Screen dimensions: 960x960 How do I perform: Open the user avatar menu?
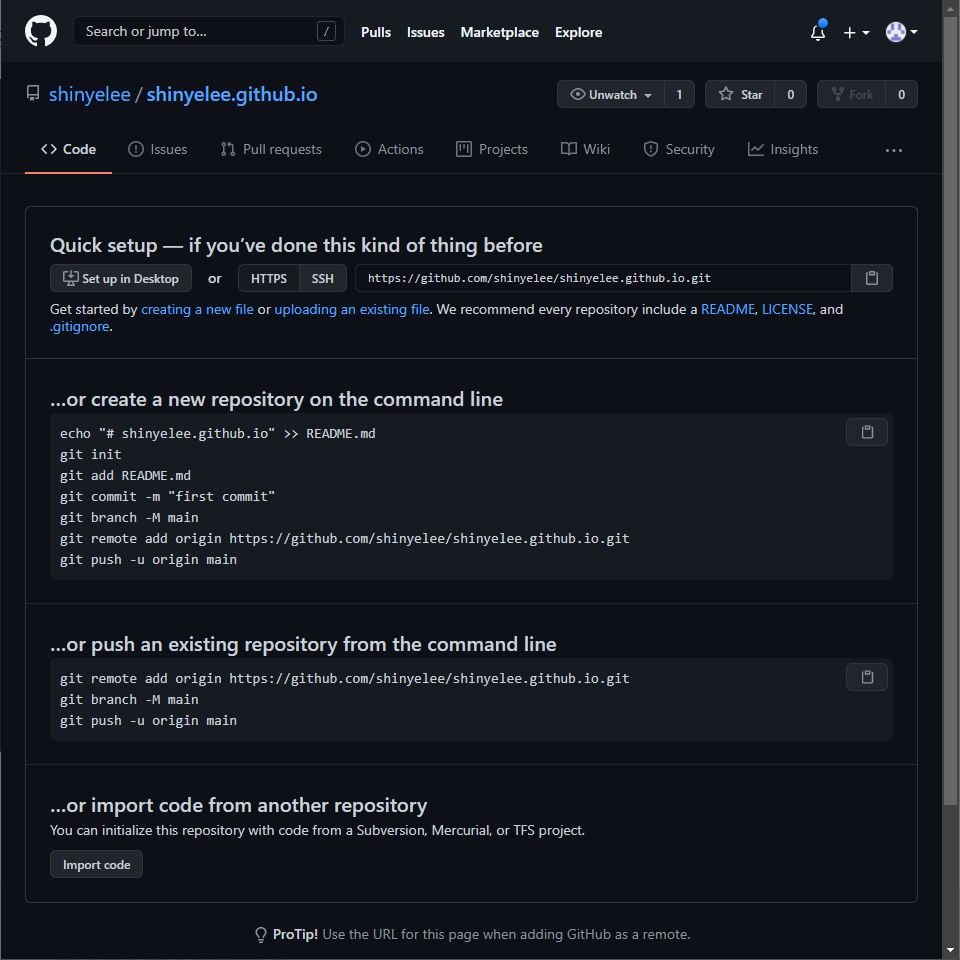[901, 32]
